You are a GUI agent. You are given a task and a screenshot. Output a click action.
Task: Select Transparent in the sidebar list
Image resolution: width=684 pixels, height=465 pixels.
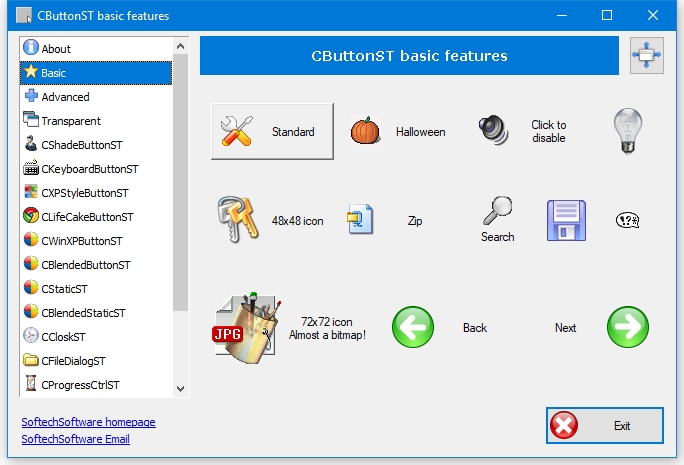tap(96, 120)
